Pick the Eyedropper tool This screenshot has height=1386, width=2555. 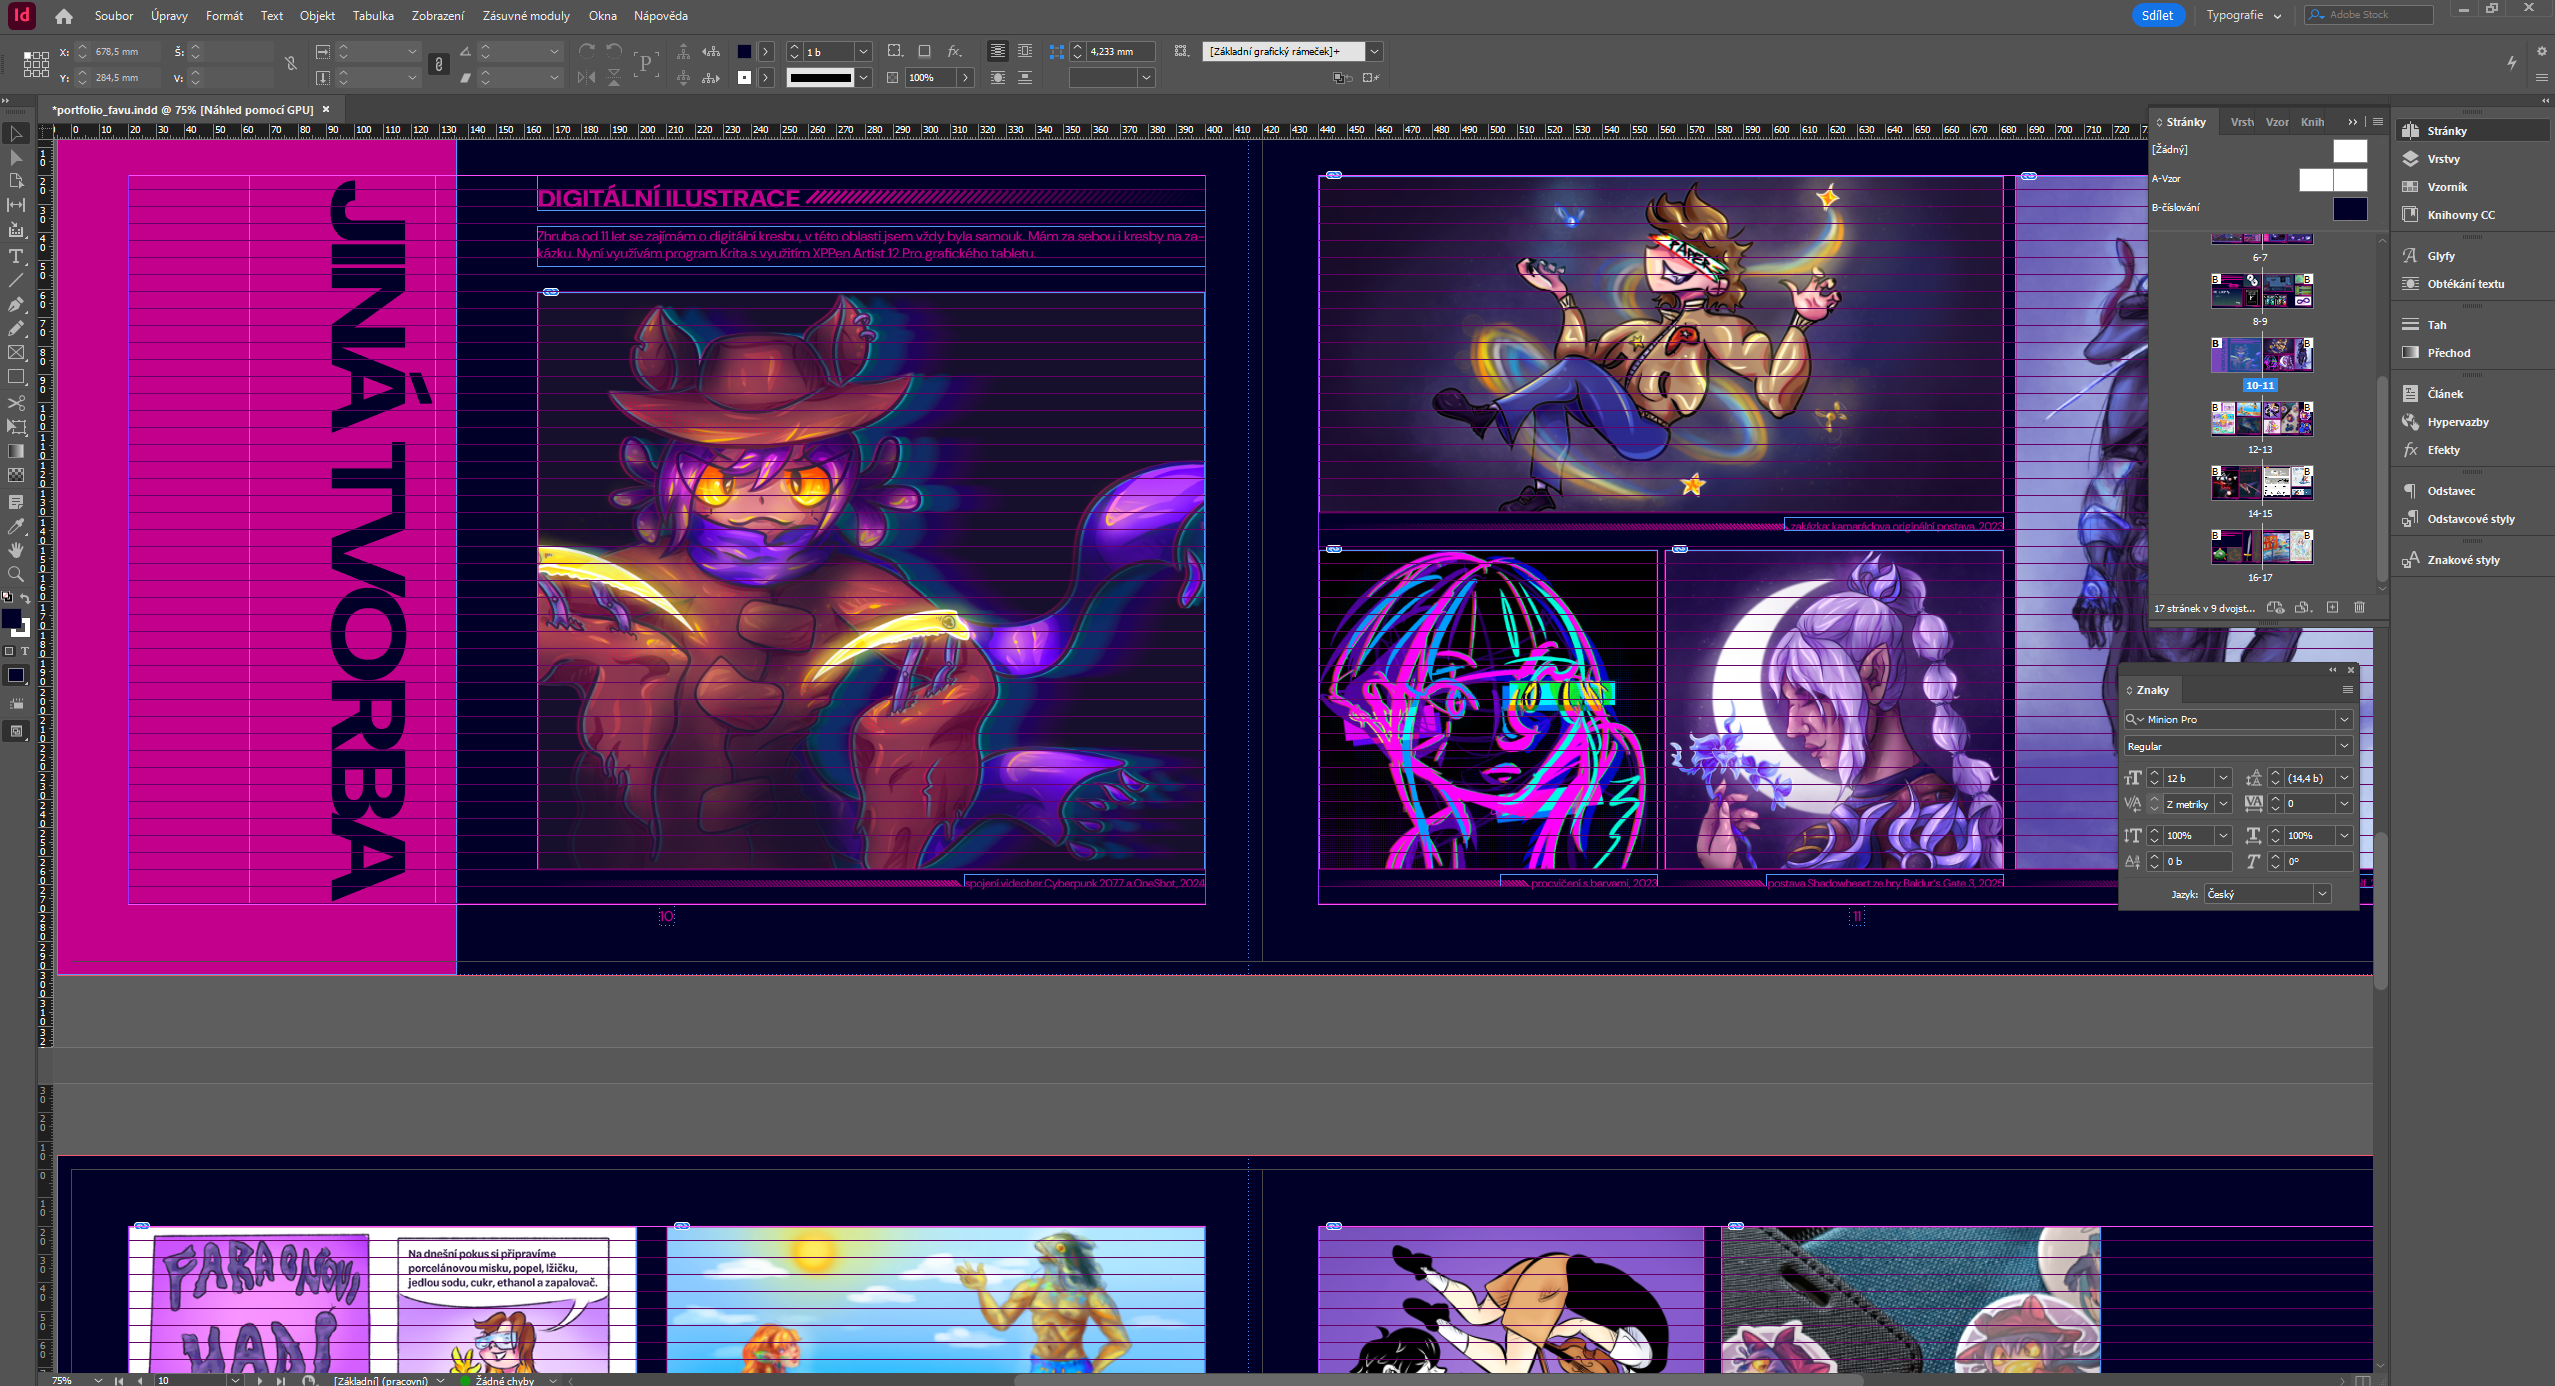point(16,526)
